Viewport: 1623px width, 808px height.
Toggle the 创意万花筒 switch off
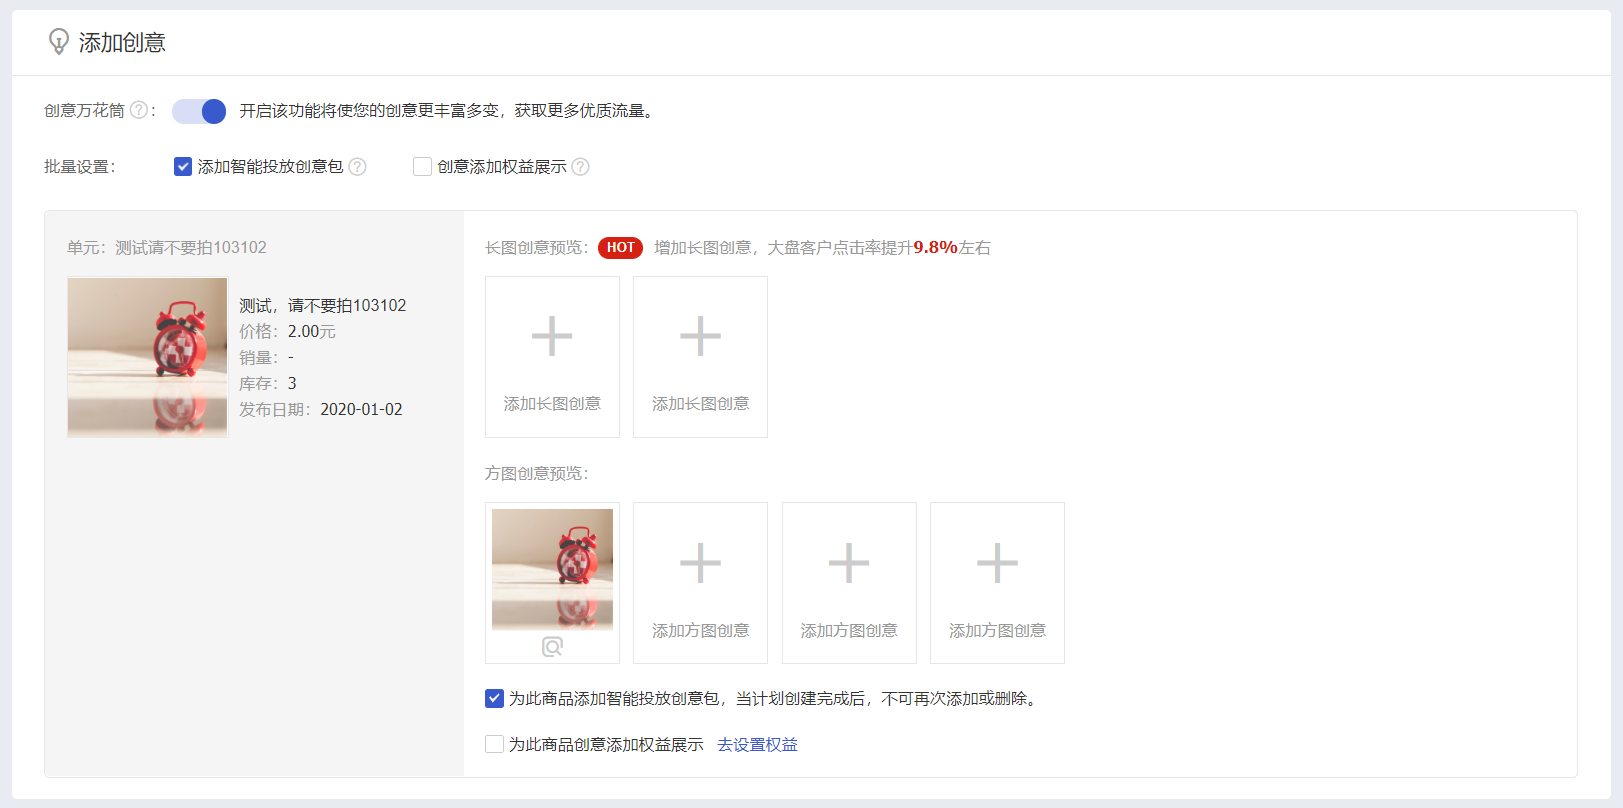click(x=199, y=111)
